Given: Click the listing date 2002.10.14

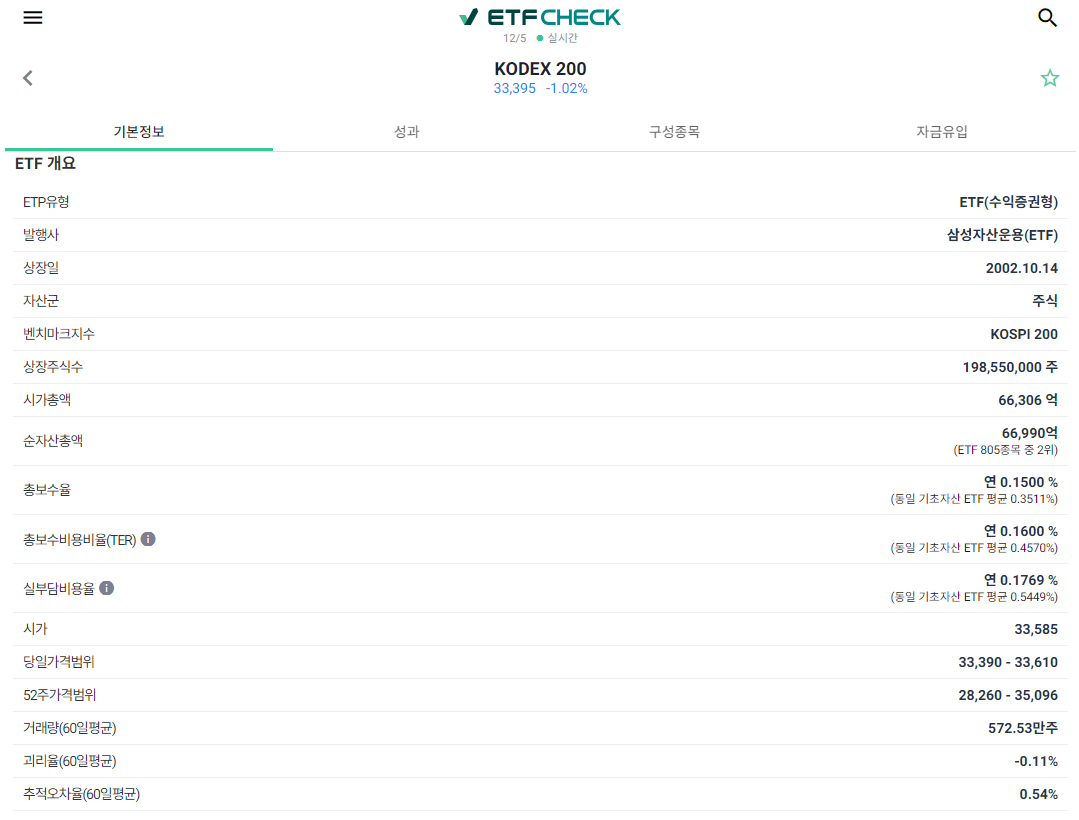Looking at the screenshot, I should [1021, 268].
